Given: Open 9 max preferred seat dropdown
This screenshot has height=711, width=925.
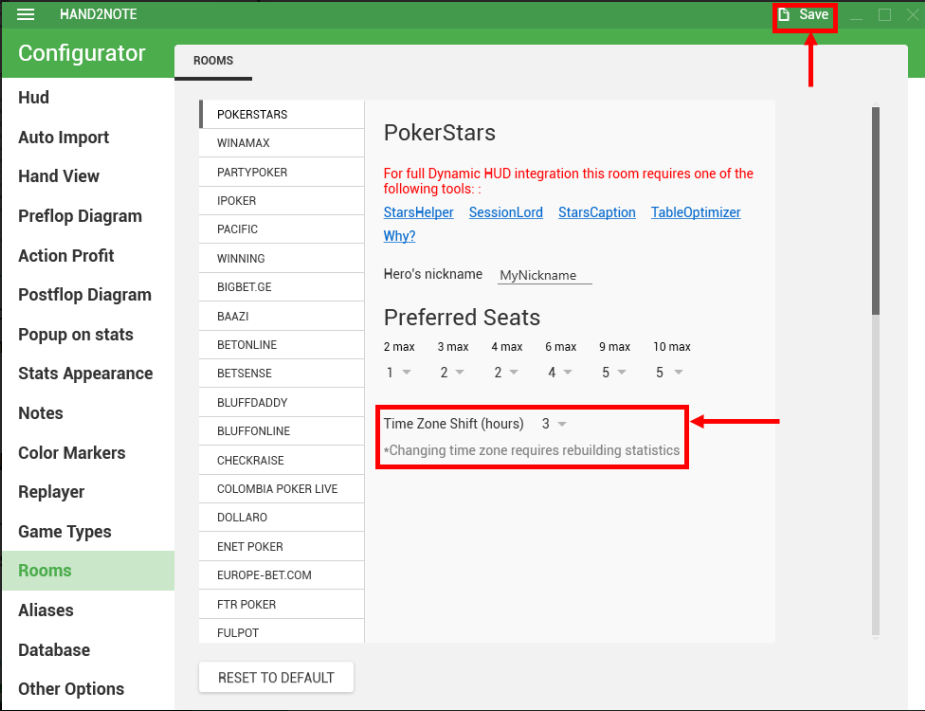Looking at the screenshot, I should coord(614,372).
